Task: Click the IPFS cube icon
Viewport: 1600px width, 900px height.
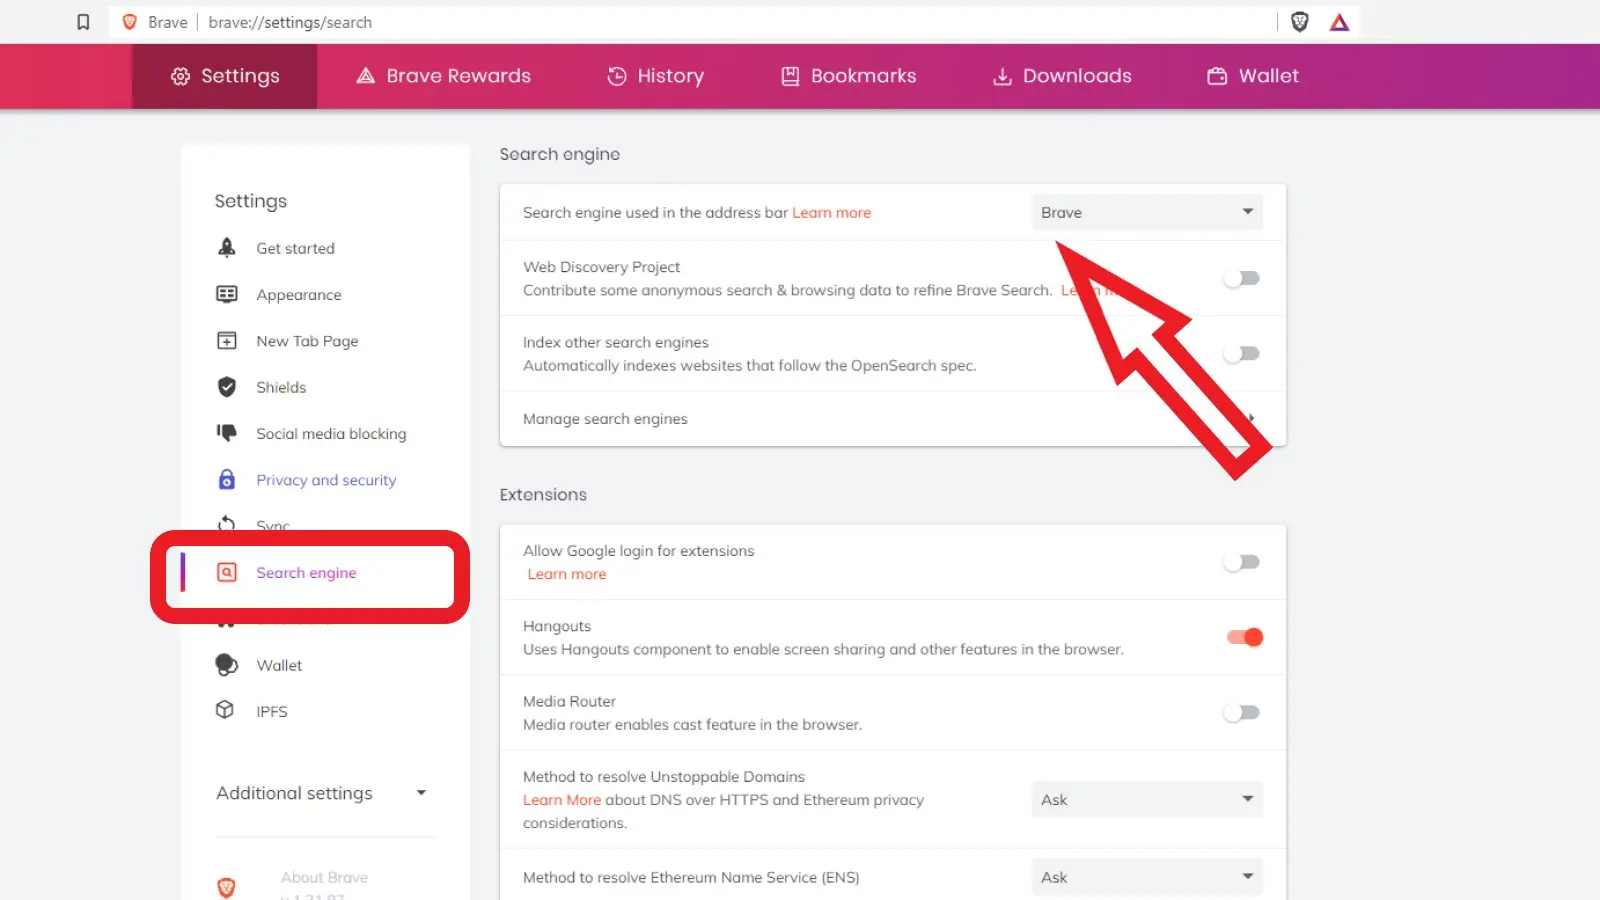Action: tap(225, 710)
